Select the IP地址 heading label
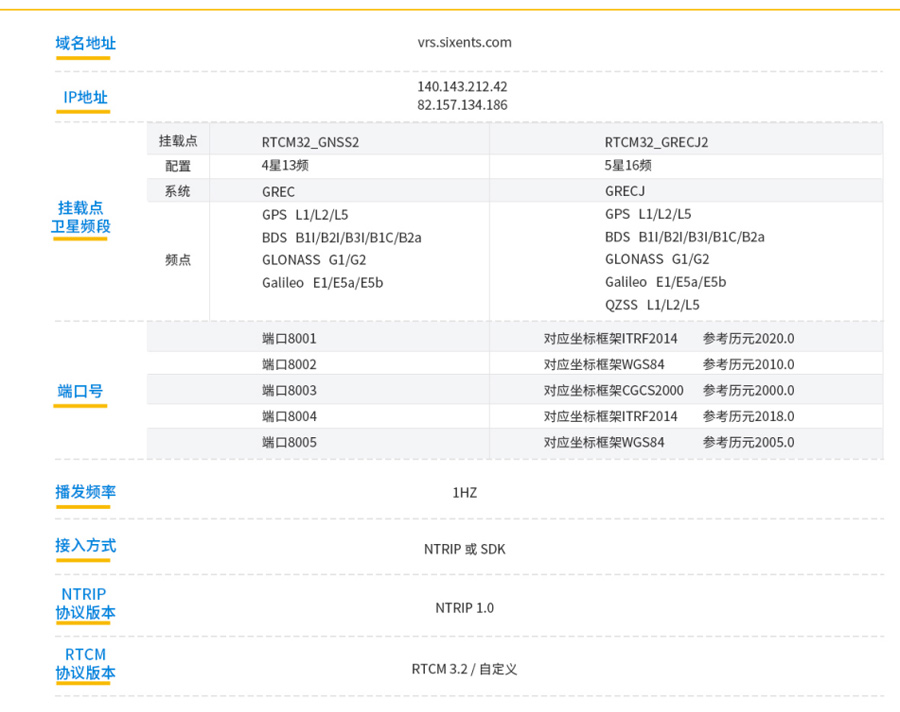The image size is (900, 712). point(85,97)
